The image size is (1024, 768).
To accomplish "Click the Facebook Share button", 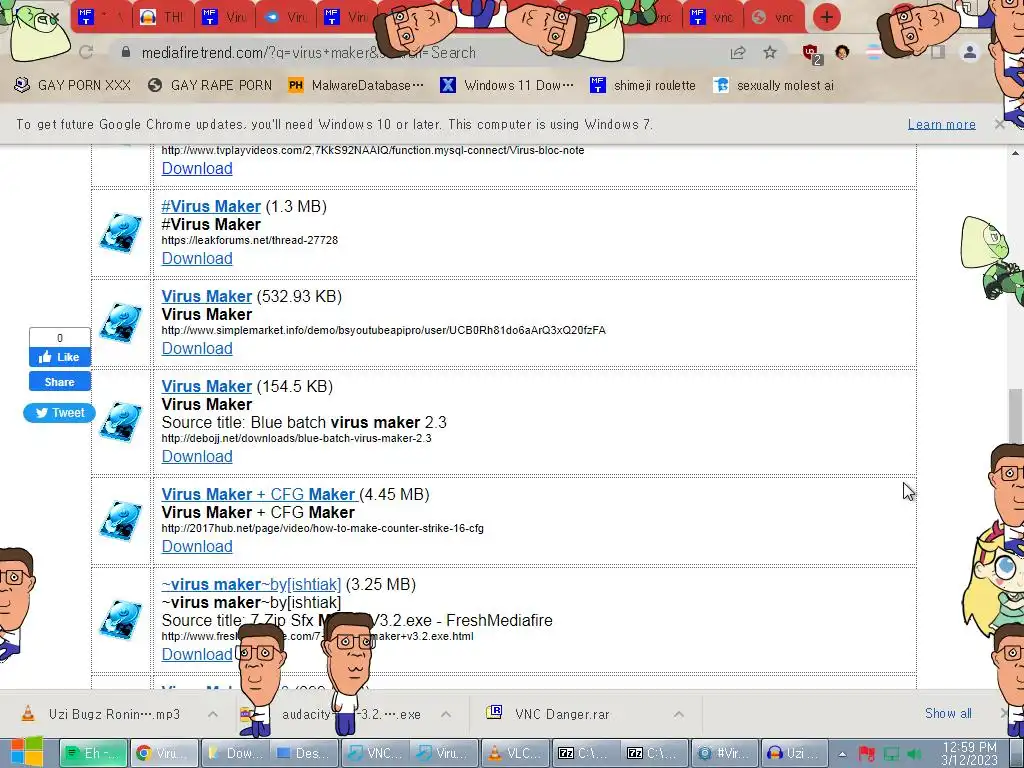I will [59, 382].
